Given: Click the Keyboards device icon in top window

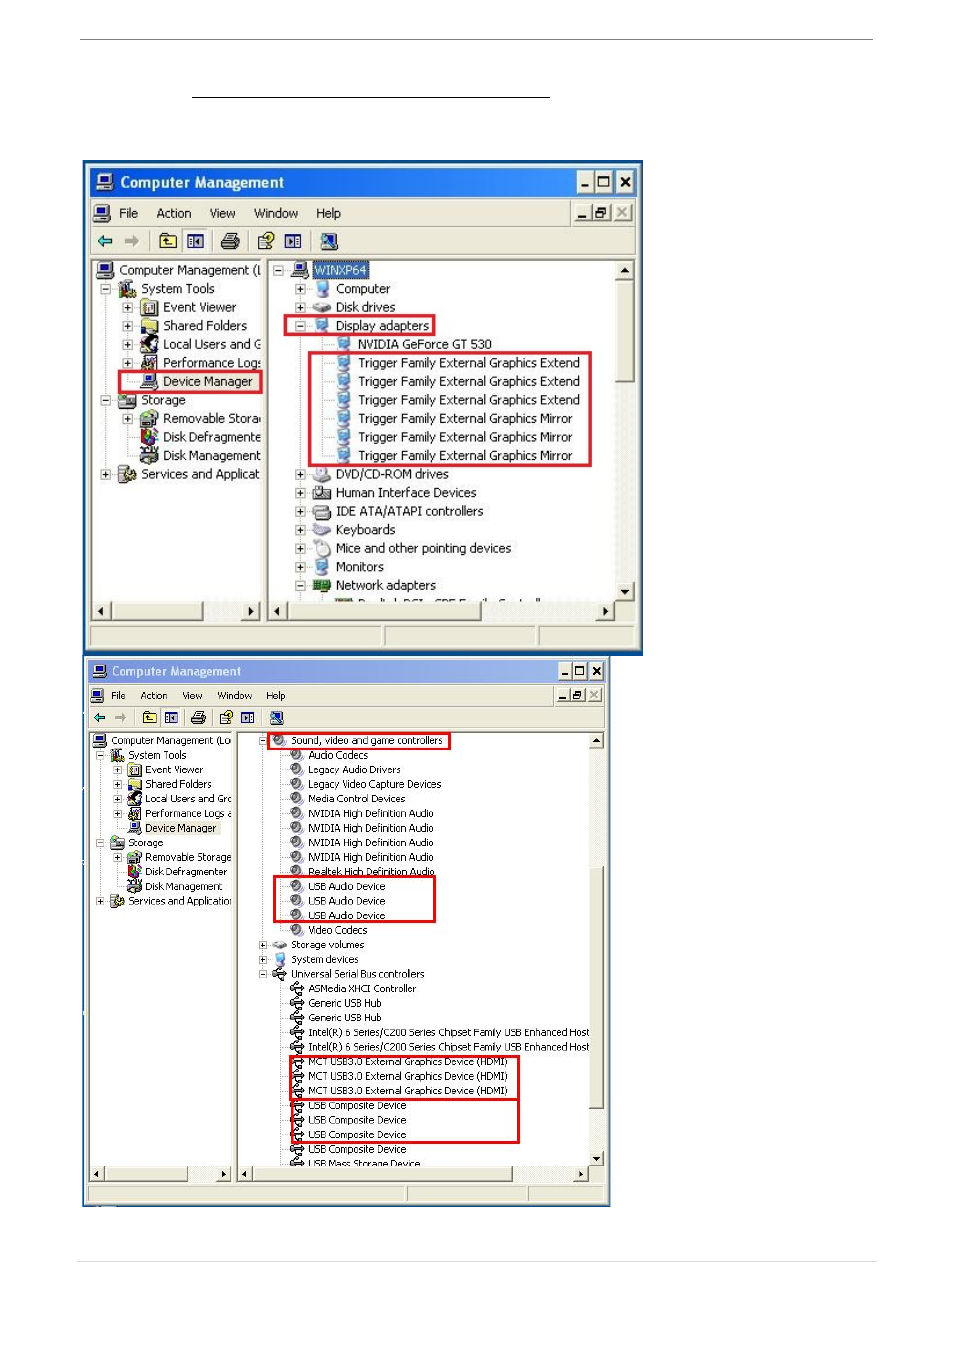Looking at the screenshot, I should pos(322,530).
